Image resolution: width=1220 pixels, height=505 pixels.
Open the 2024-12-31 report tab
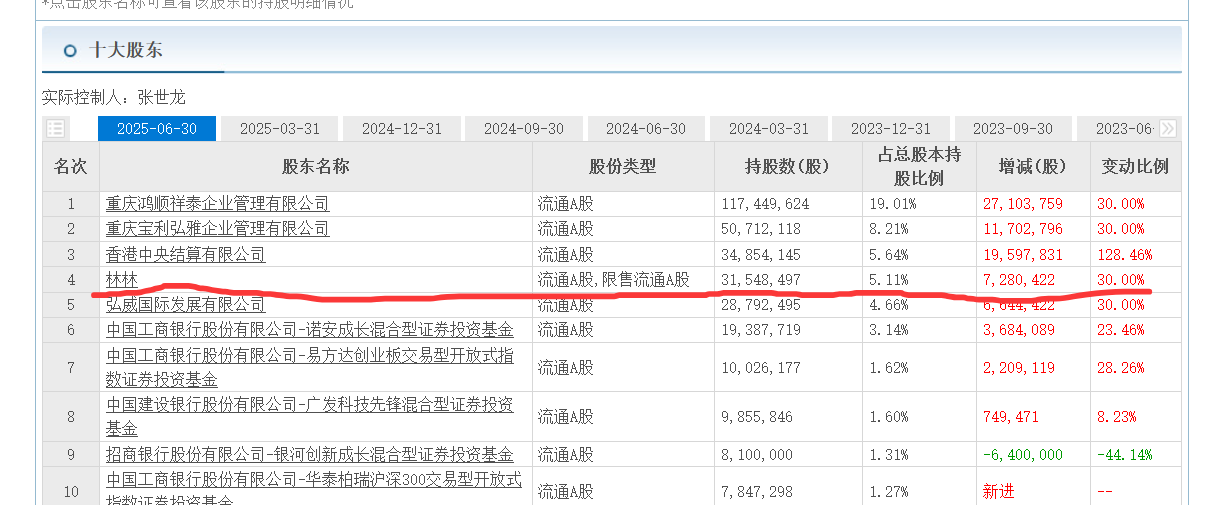[x=401, y=128]
